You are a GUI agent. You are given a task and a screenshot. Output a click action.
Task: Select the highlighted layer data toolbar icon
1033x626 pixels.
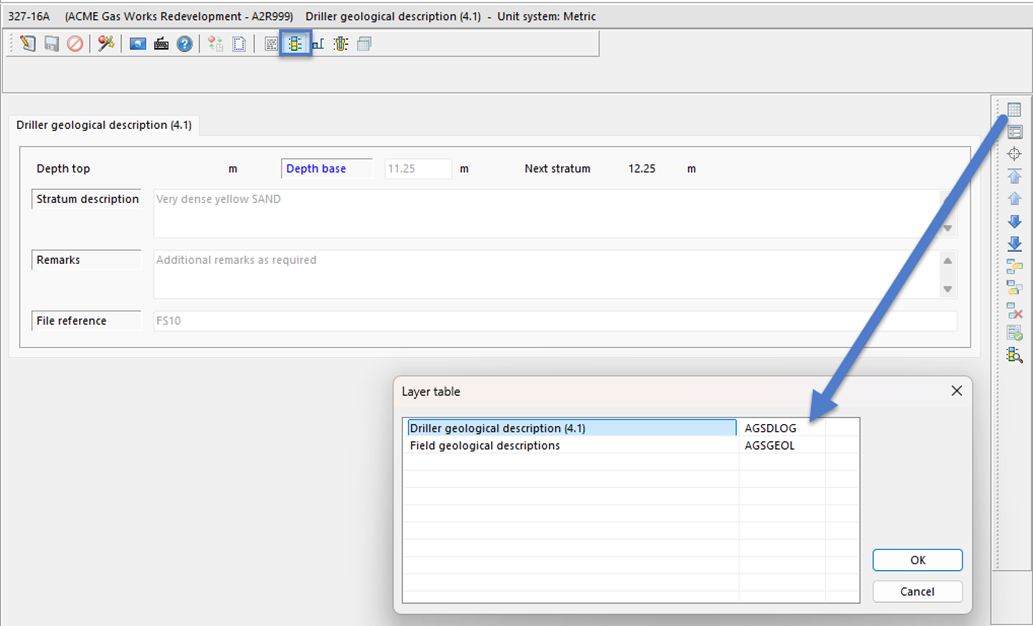point(295,44)
